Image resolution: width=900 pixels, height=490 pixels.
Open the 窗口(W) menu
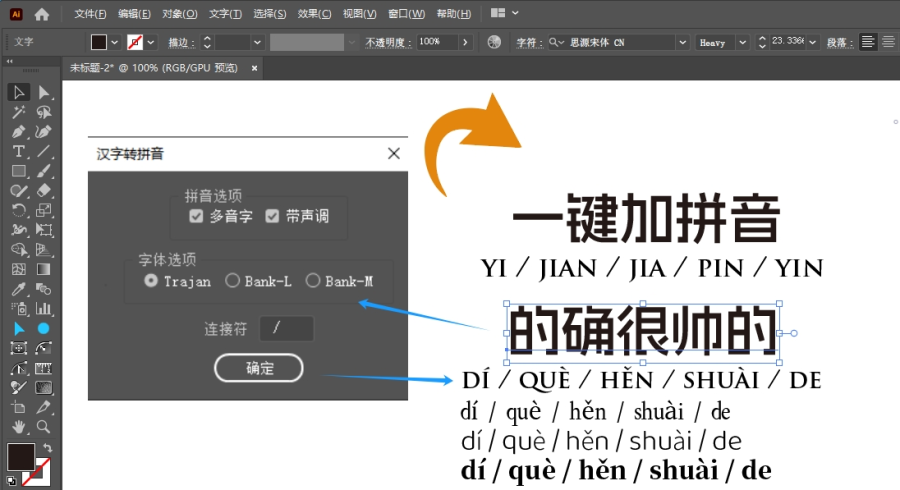coord(406,14)
